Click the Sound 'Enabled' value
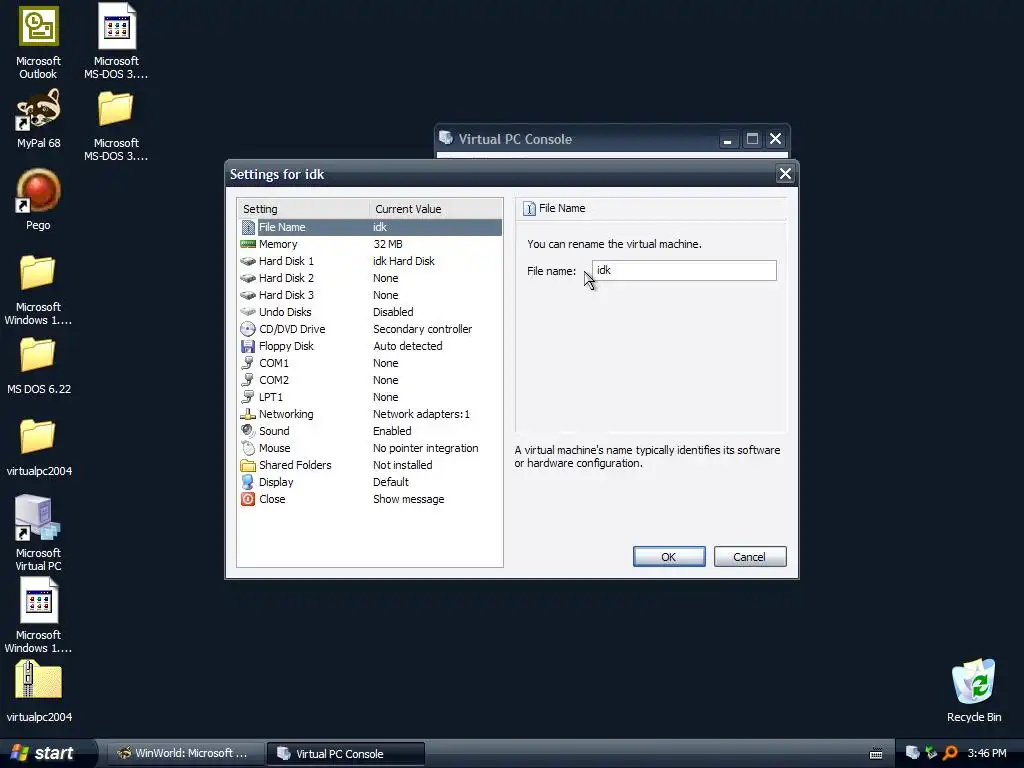Viewport: 1024px width, 768px height. [392, 431]
